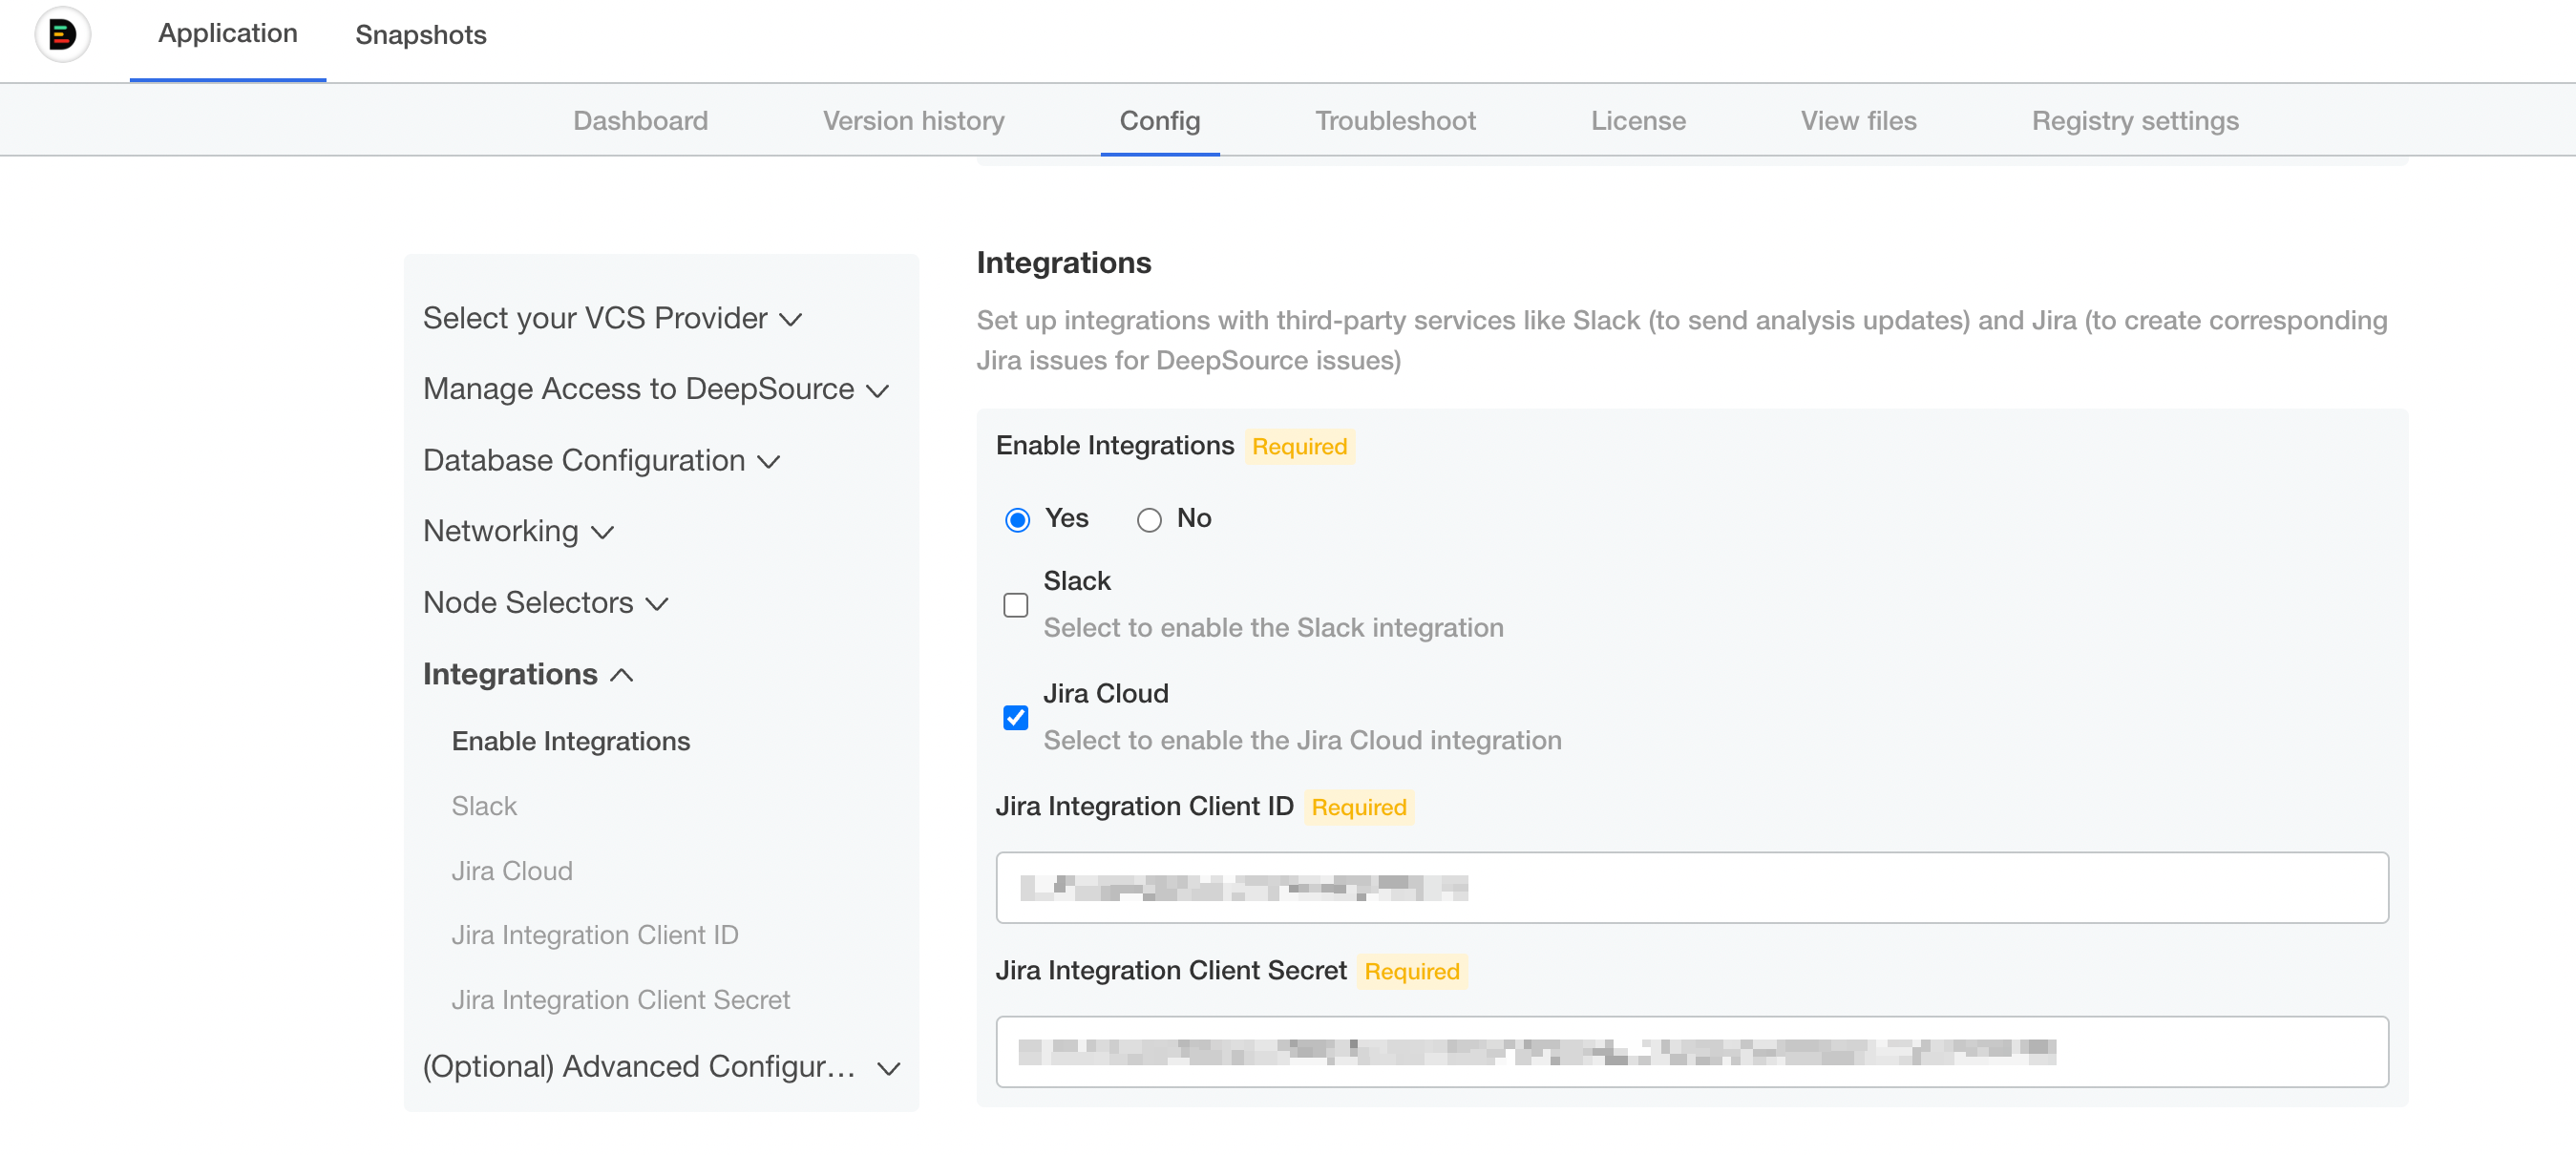2576x1155 pixels.
Task: Switch to the Snapshots tab
Action: tap(420, 36)
